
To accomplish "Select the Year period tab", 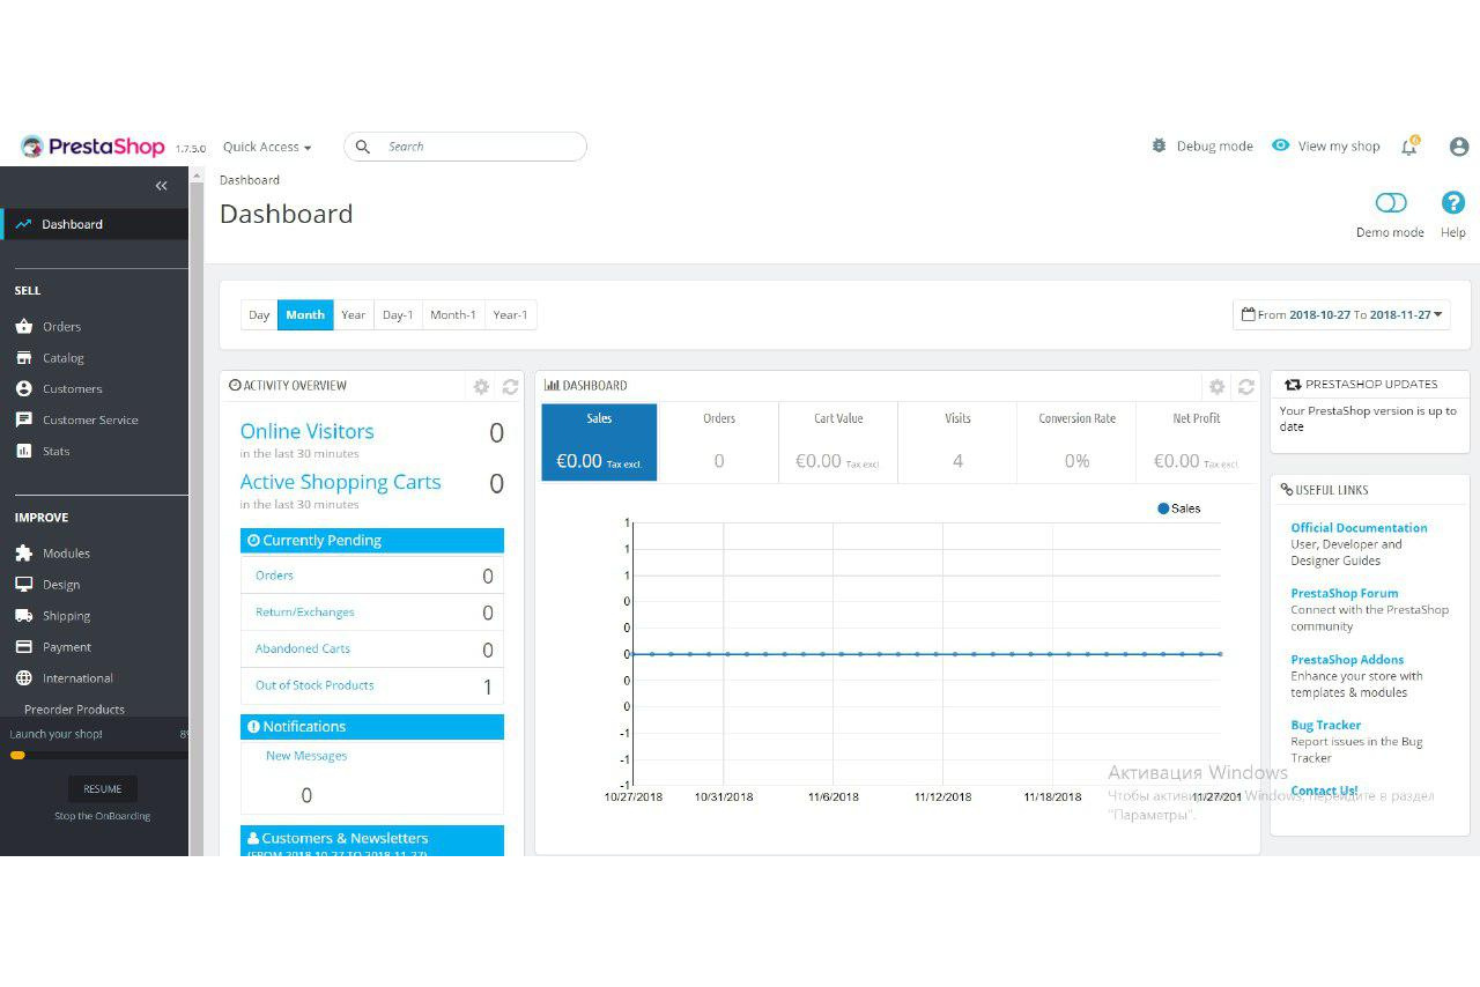I will tap(353, 315).
